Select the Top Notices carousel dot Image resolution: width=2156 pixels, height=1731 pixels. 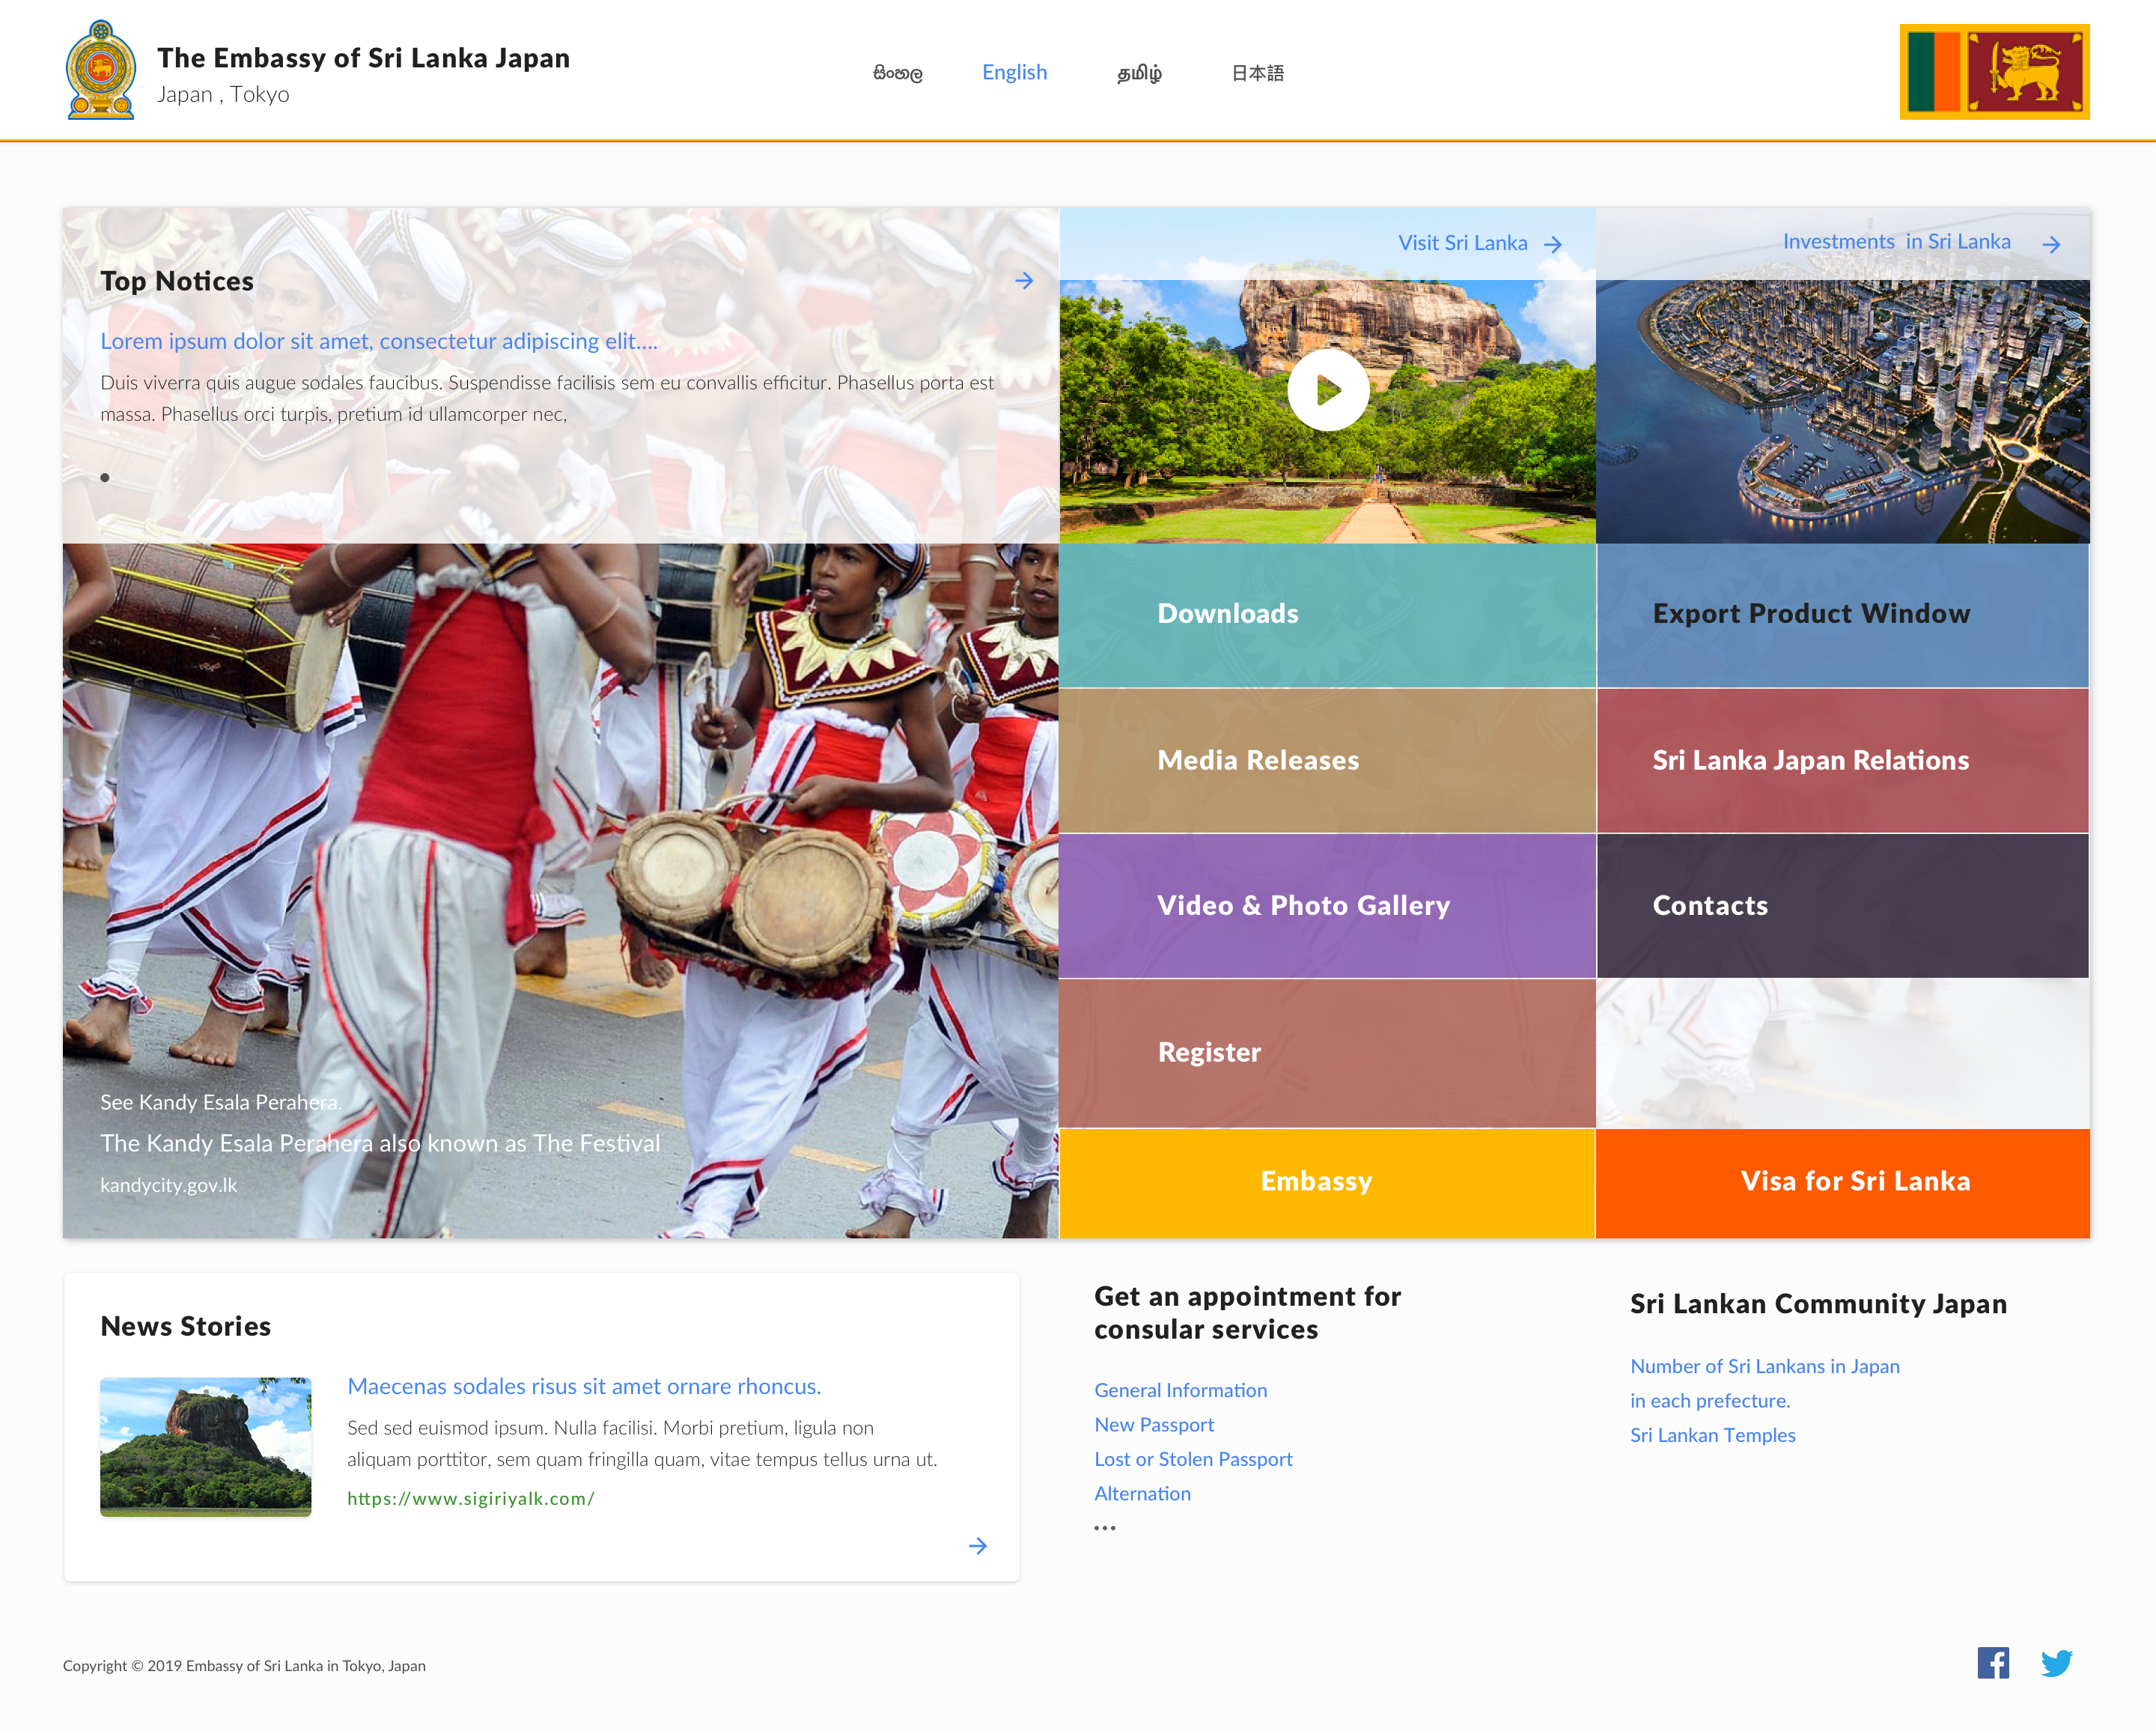[x=105, y=478]
